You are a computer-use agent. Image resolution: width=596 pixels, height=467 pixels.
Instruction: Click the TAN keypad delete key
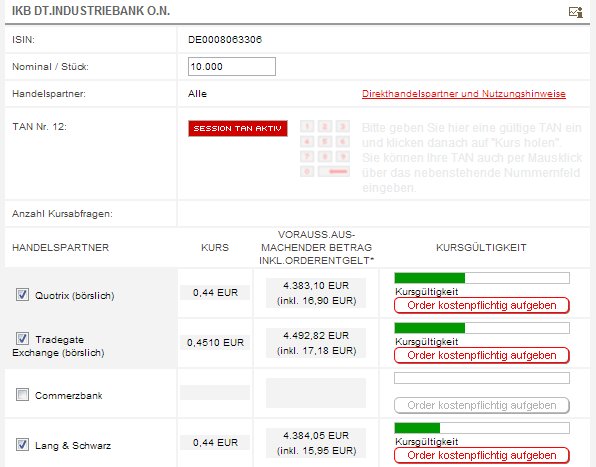[x=334, y=171]
